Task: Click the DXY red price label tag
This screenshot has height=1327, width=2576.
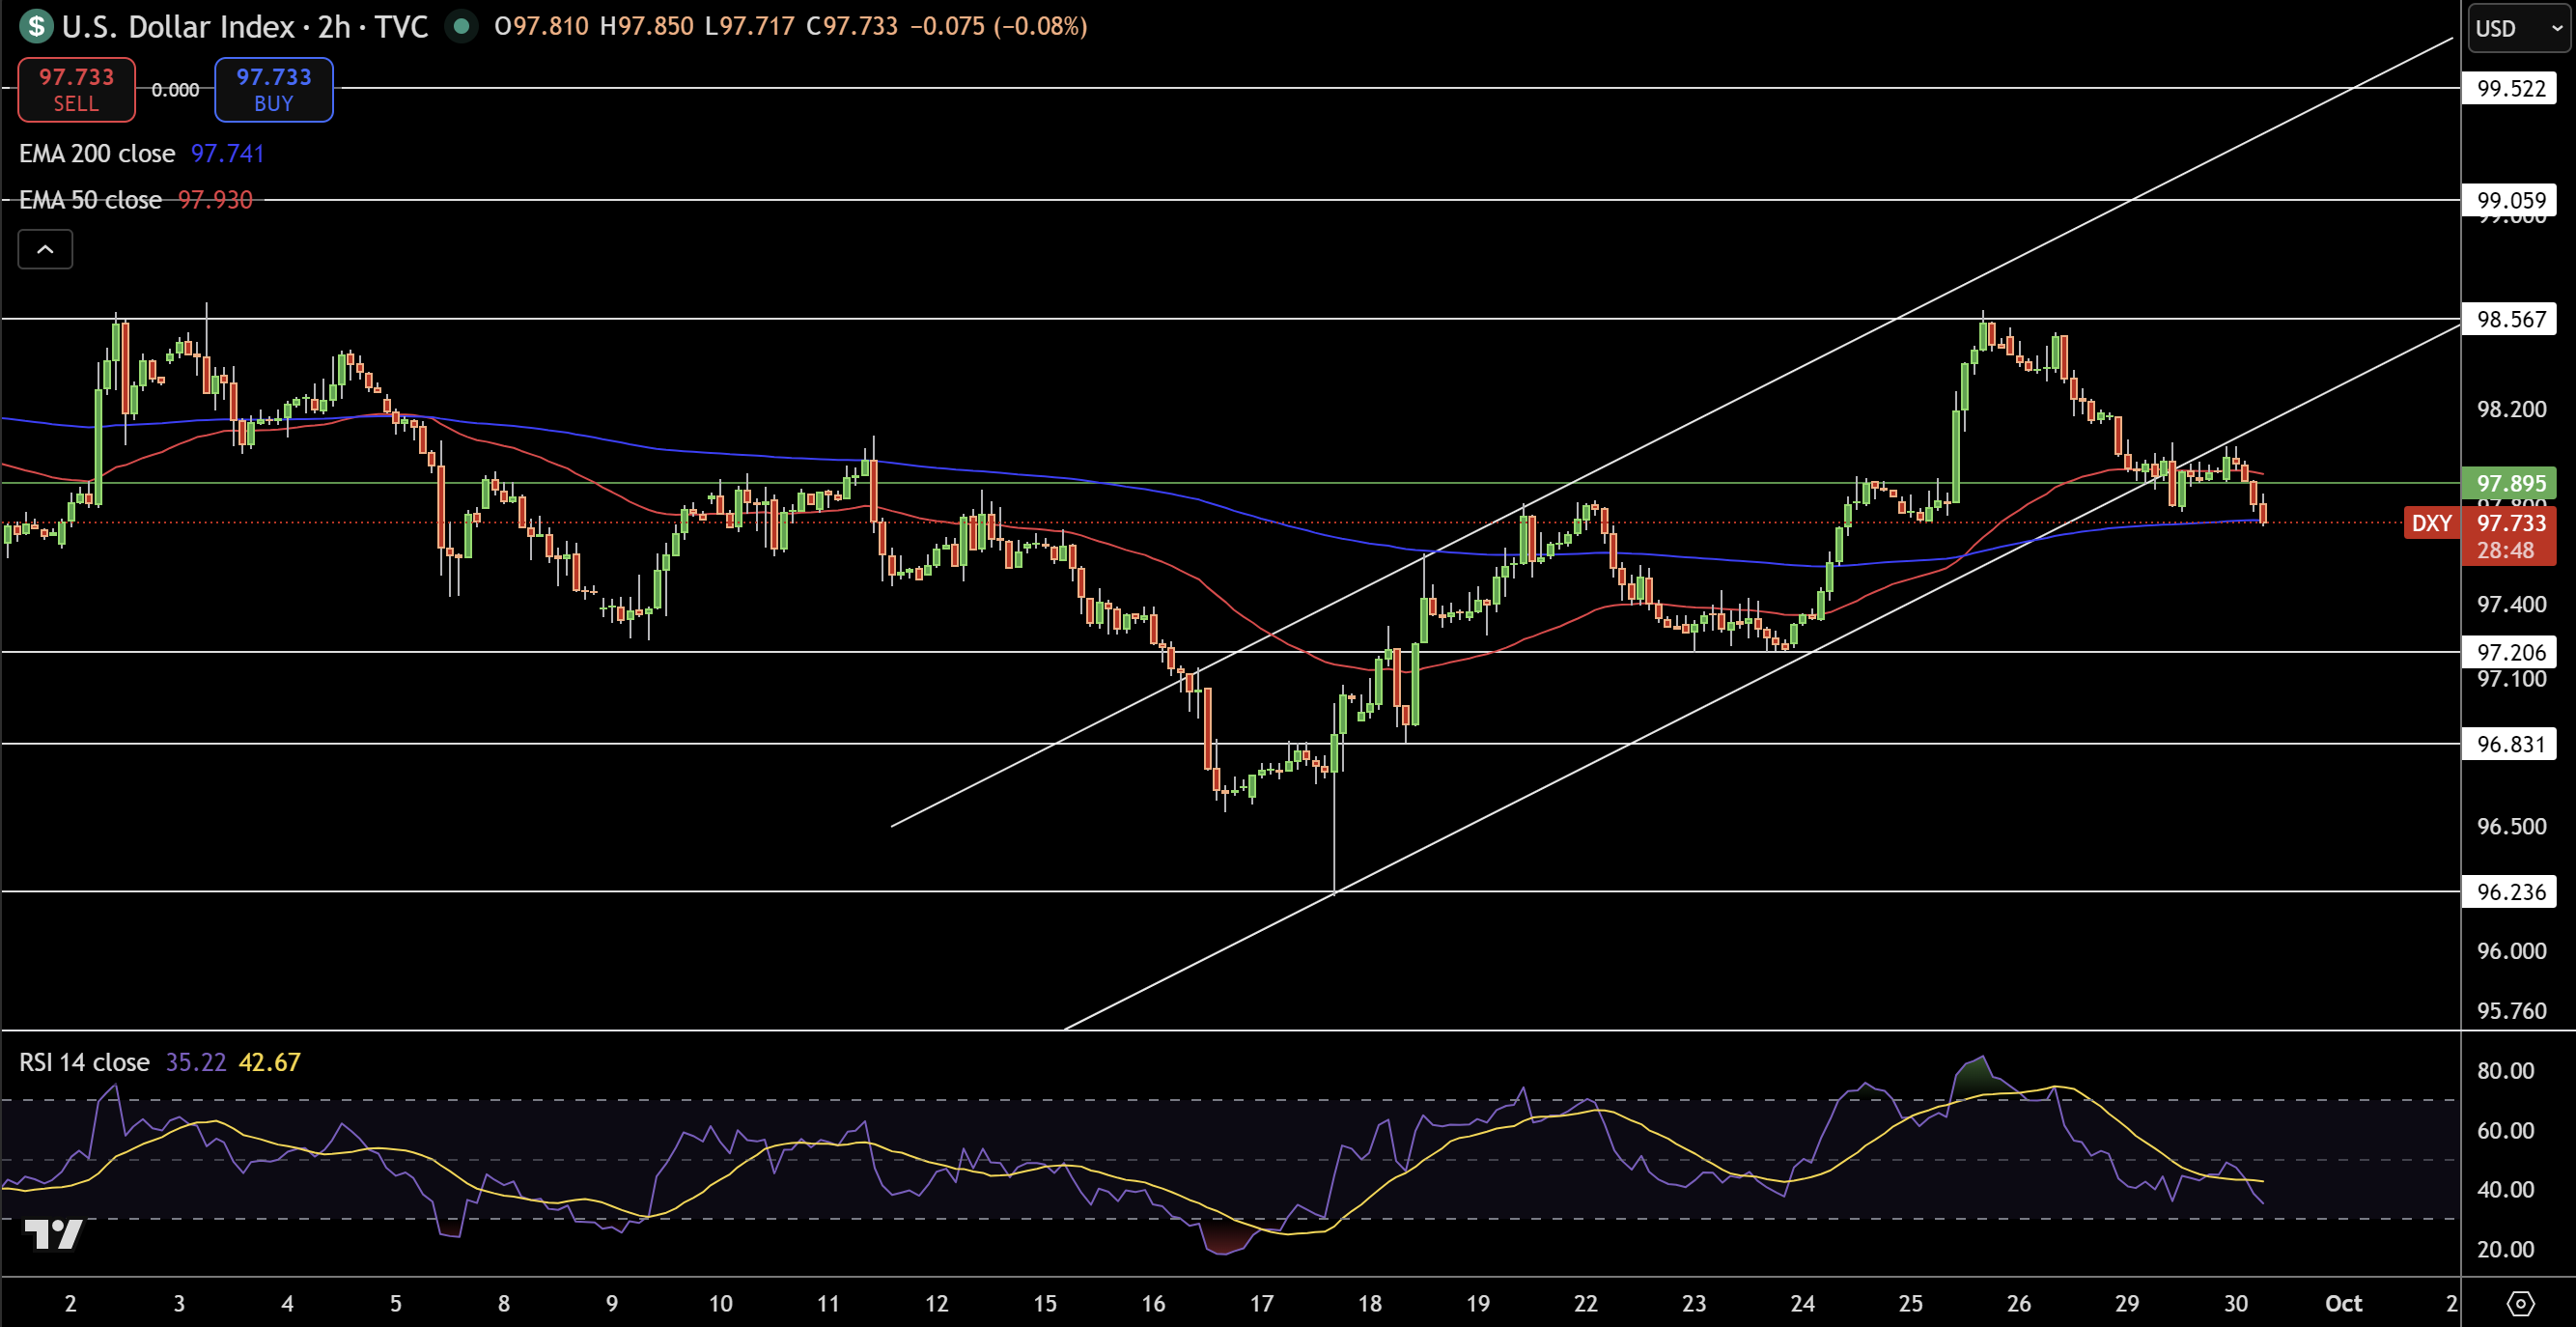Action: (x=2430, y=523)
